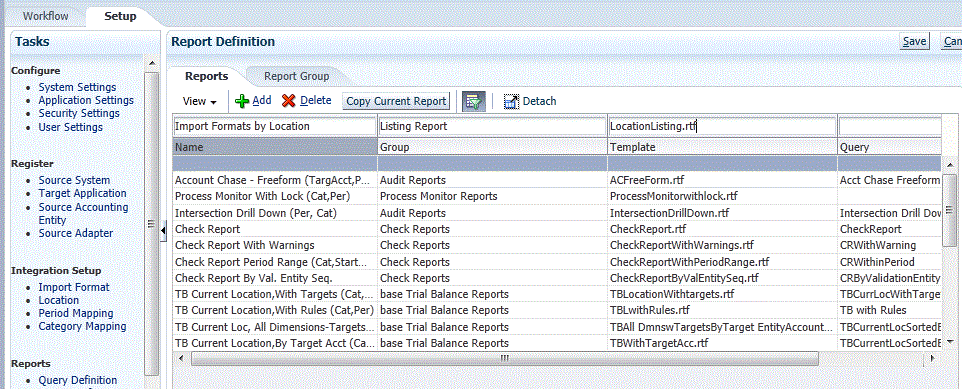Image resolution: width=962 pixels, height=389 pixels.
Task: Open Location link in Integration Setup
Action: [59, 300]
